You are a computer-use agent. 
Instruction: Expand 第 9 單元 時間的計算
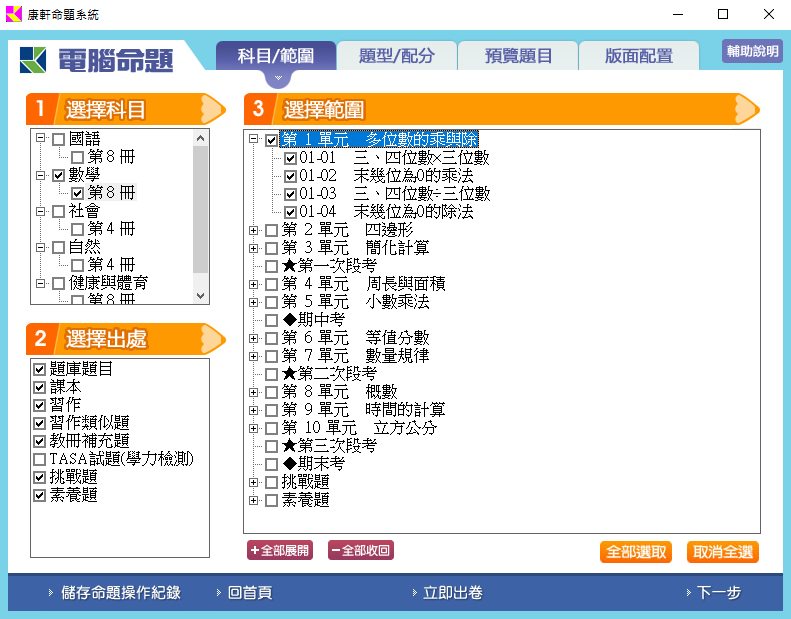[x=254, y=410]
